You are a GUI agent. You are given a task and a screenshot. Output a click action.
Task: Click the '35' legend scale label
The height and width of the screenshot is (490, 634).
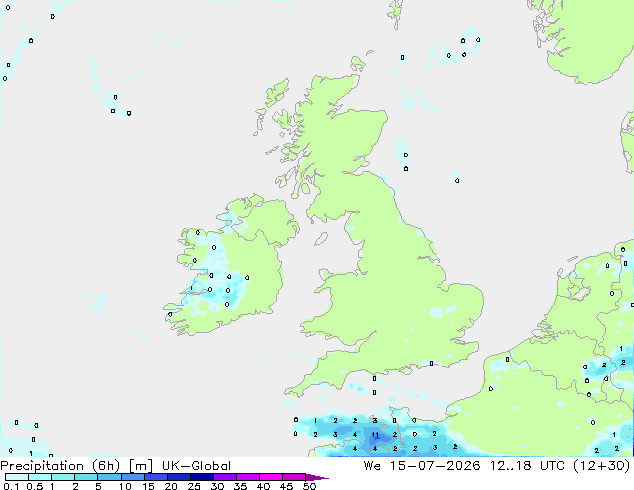tap(240, 486)
